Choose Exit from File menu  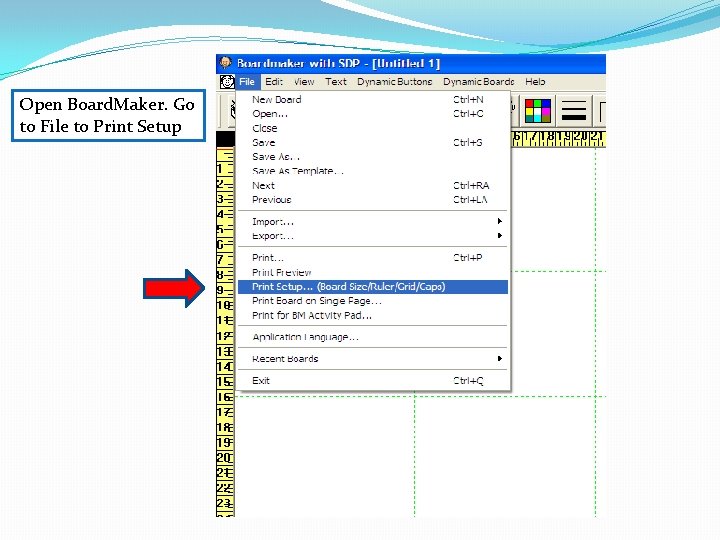[372, 381]
